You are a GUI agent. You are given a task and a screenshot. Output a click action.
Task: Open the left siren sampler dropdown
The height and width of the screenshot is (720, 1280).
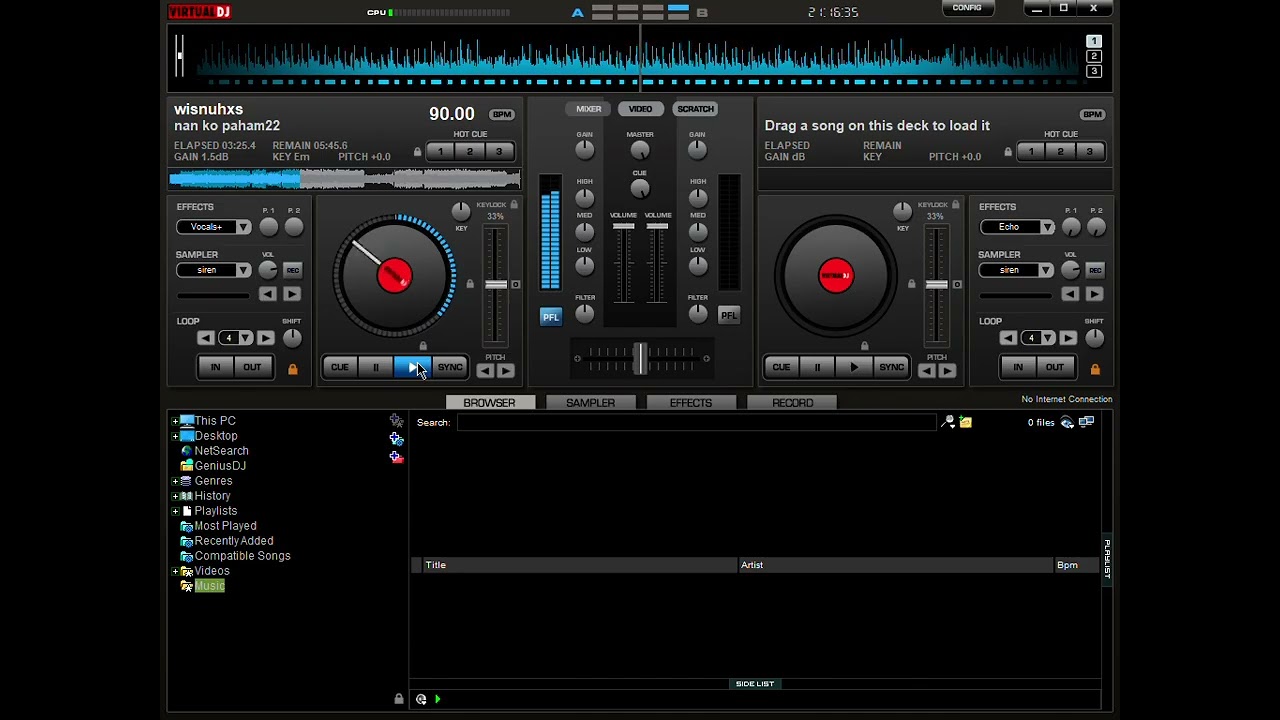click(243, 270)
